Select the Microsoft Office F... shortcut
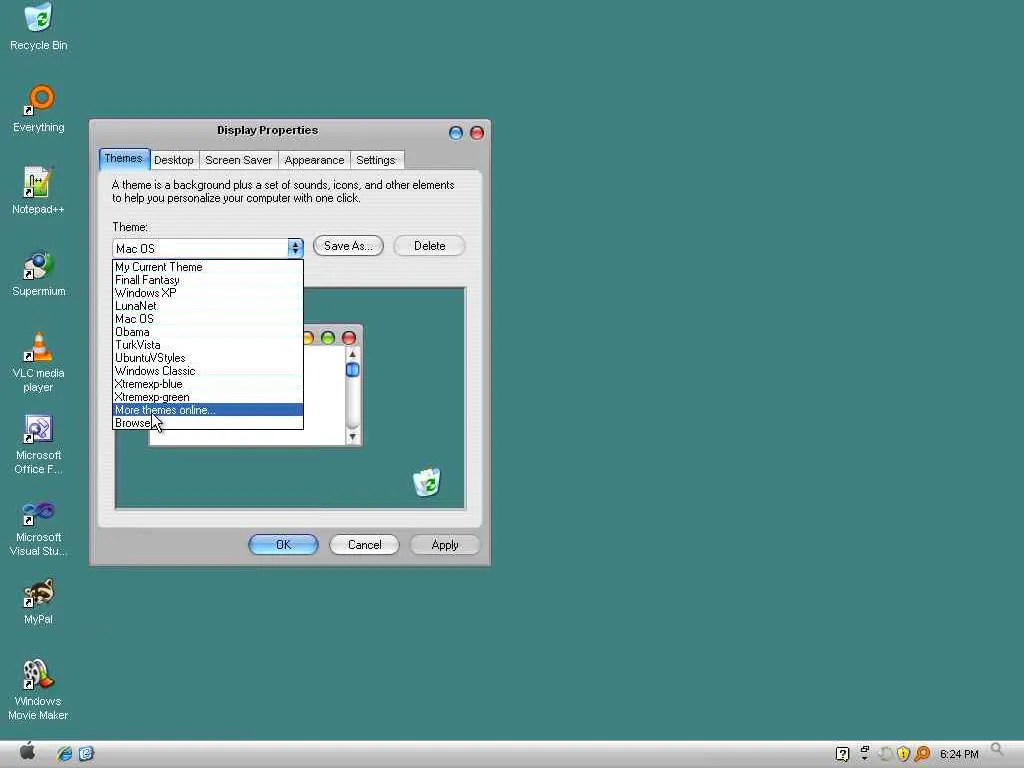 pyautogui.click(x=39, y=444)
